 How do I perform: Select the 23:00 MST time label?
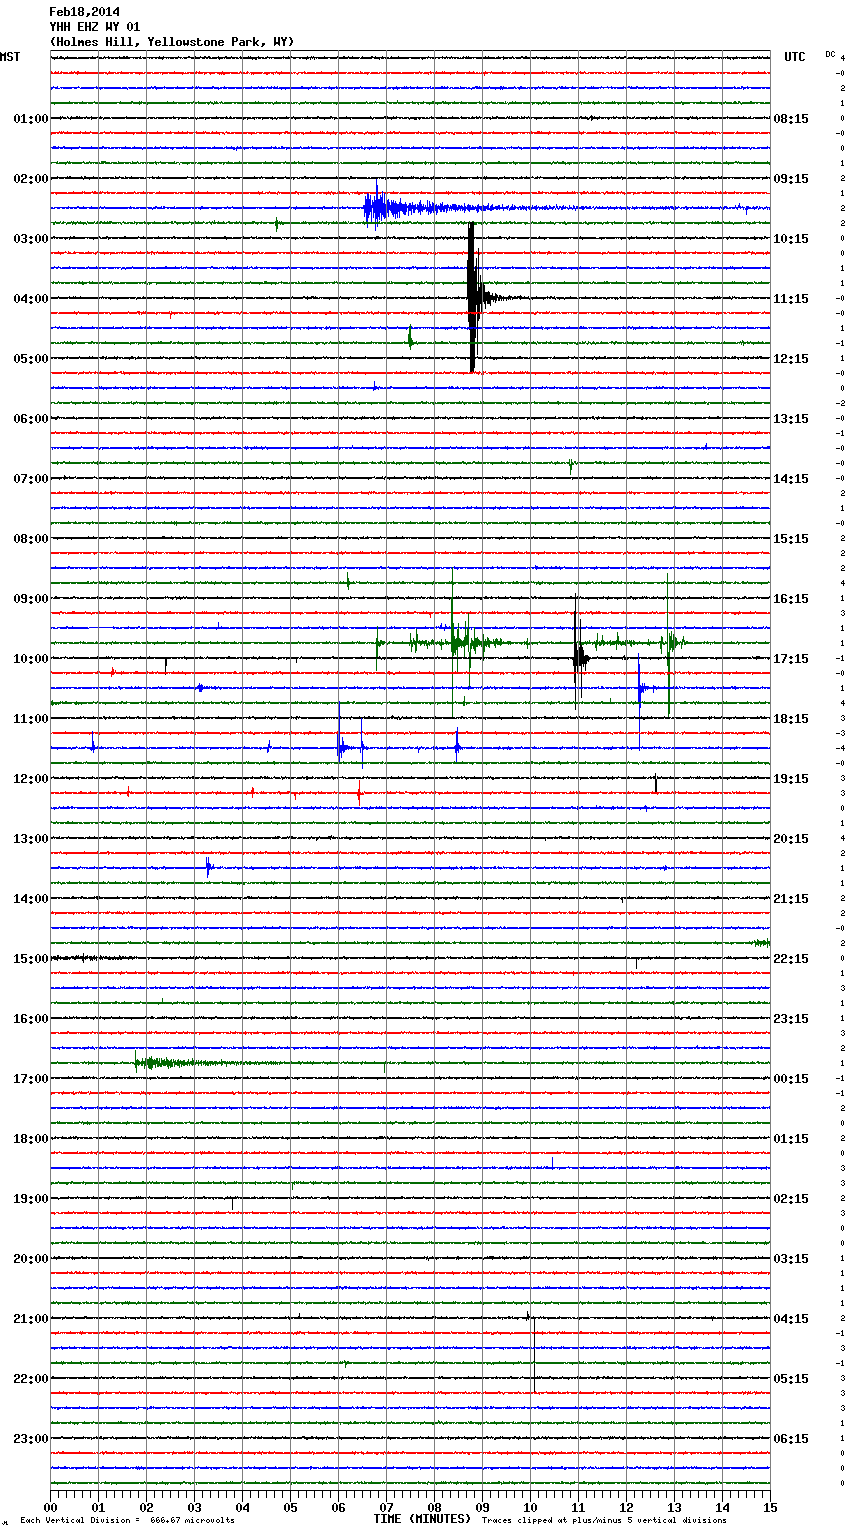30,1439
